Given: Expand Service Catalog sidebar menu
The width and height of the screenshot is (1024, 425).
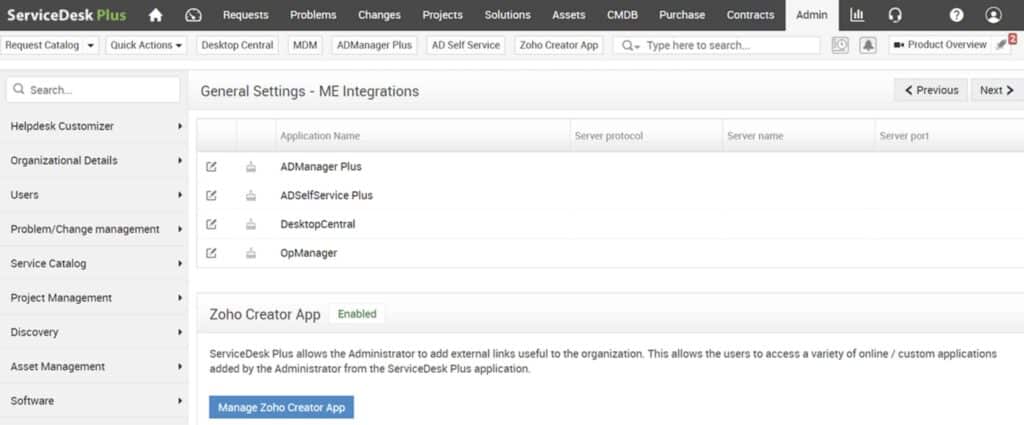Looking at the screenshot, I should pos(95,264).
